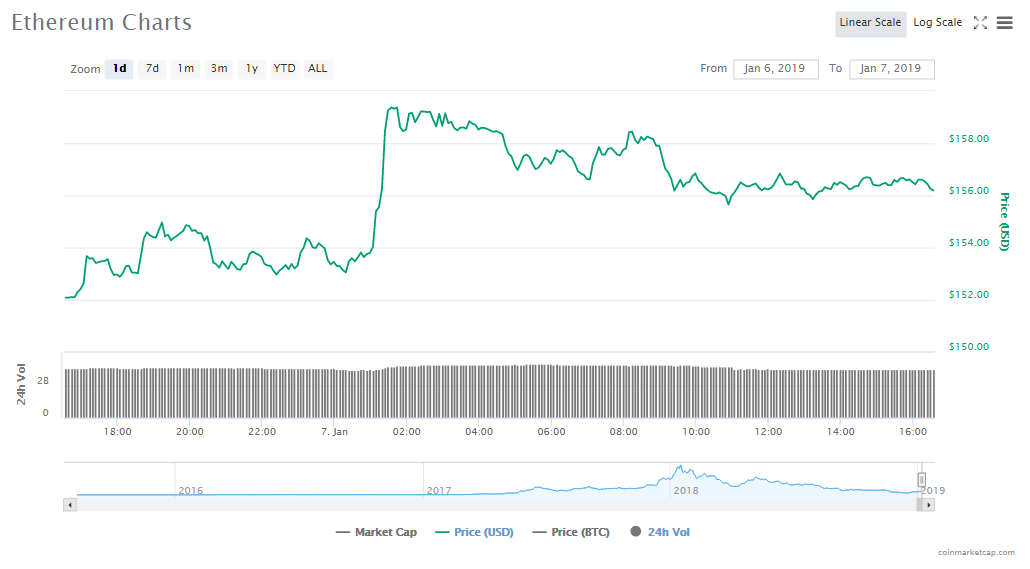Click the fullscreen expand icon
This screenshot has width=1030, height=569.
(x=980, y=23)
